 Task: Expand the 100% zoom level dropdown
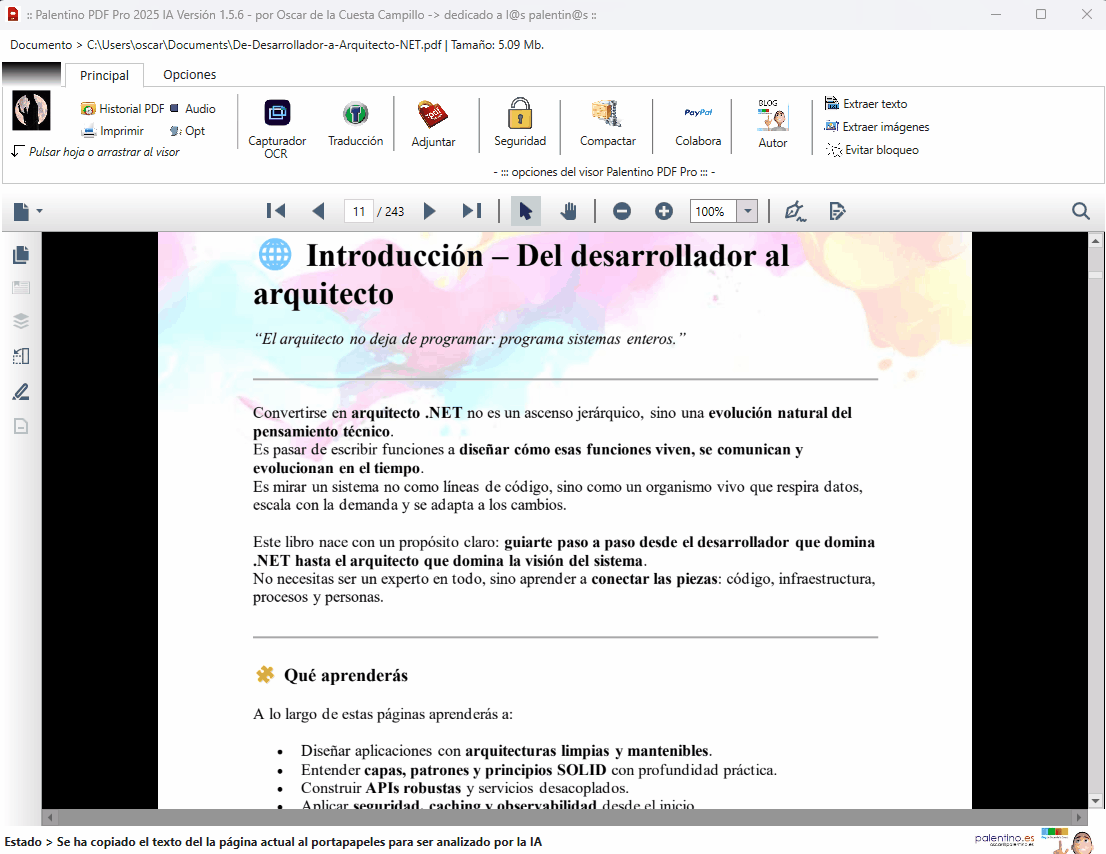coord(747,211)
